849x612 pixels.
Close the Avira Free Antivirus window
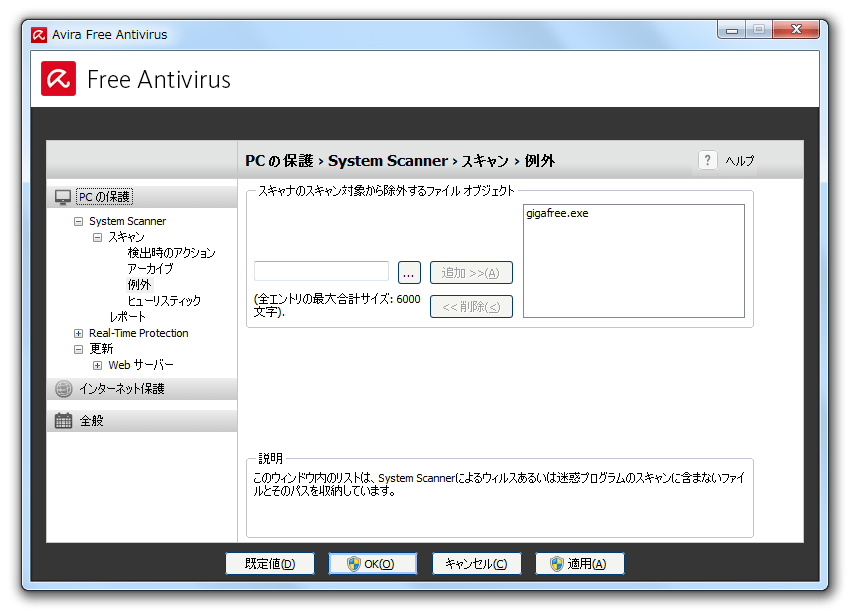796,30
